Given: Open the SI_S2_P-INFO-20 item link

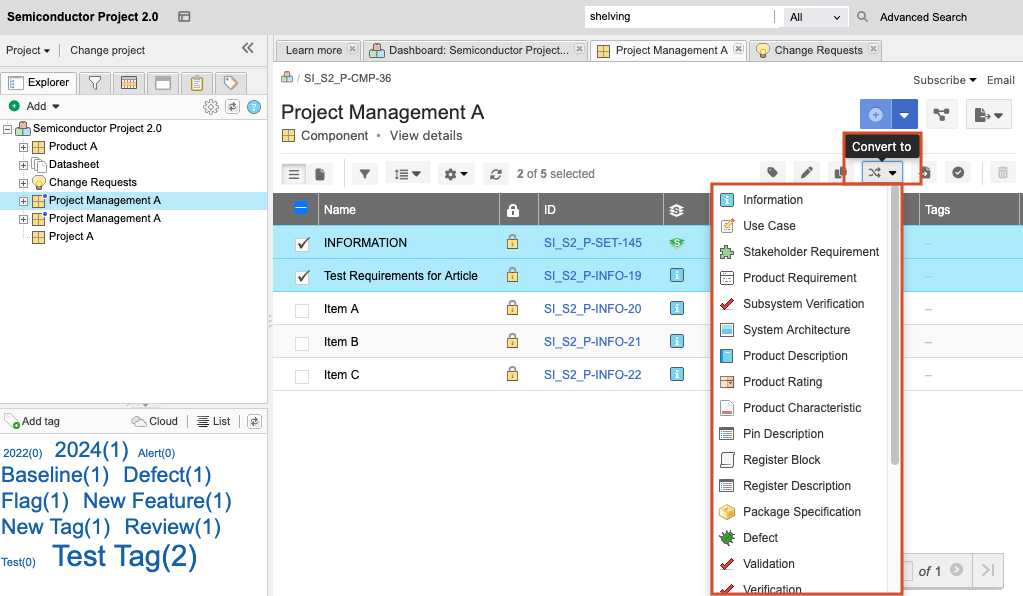Looking at the screenshot, I should [x=592, y=309].
